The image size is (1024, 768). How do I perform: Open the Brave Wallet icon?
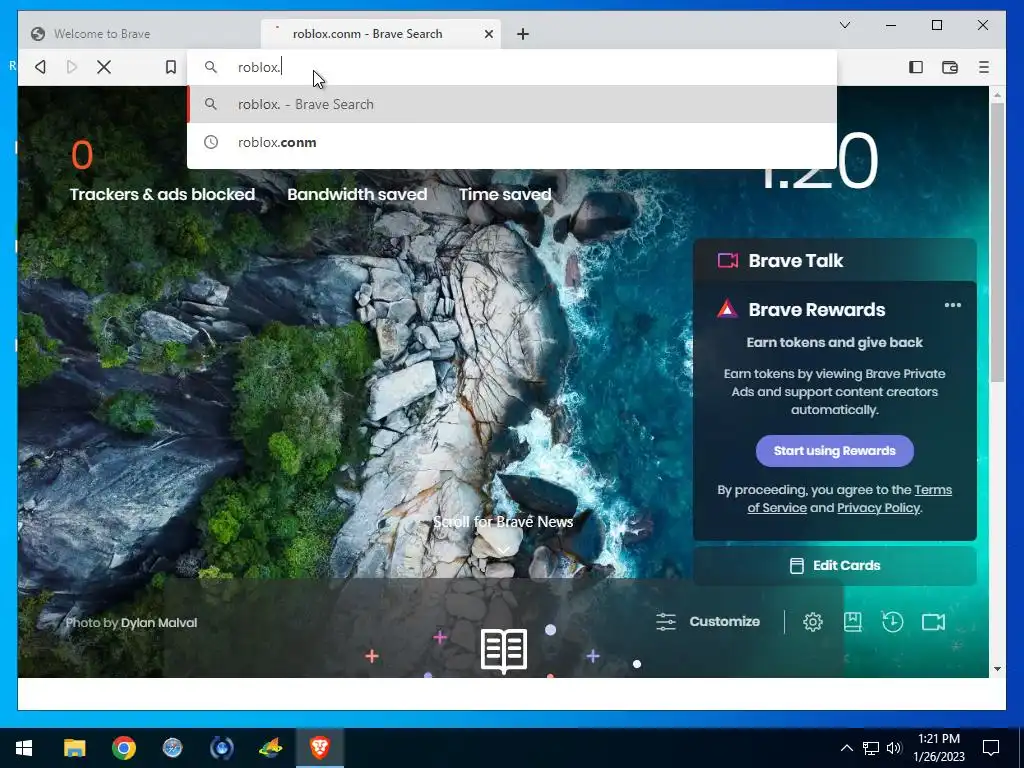tap(950, 67)
